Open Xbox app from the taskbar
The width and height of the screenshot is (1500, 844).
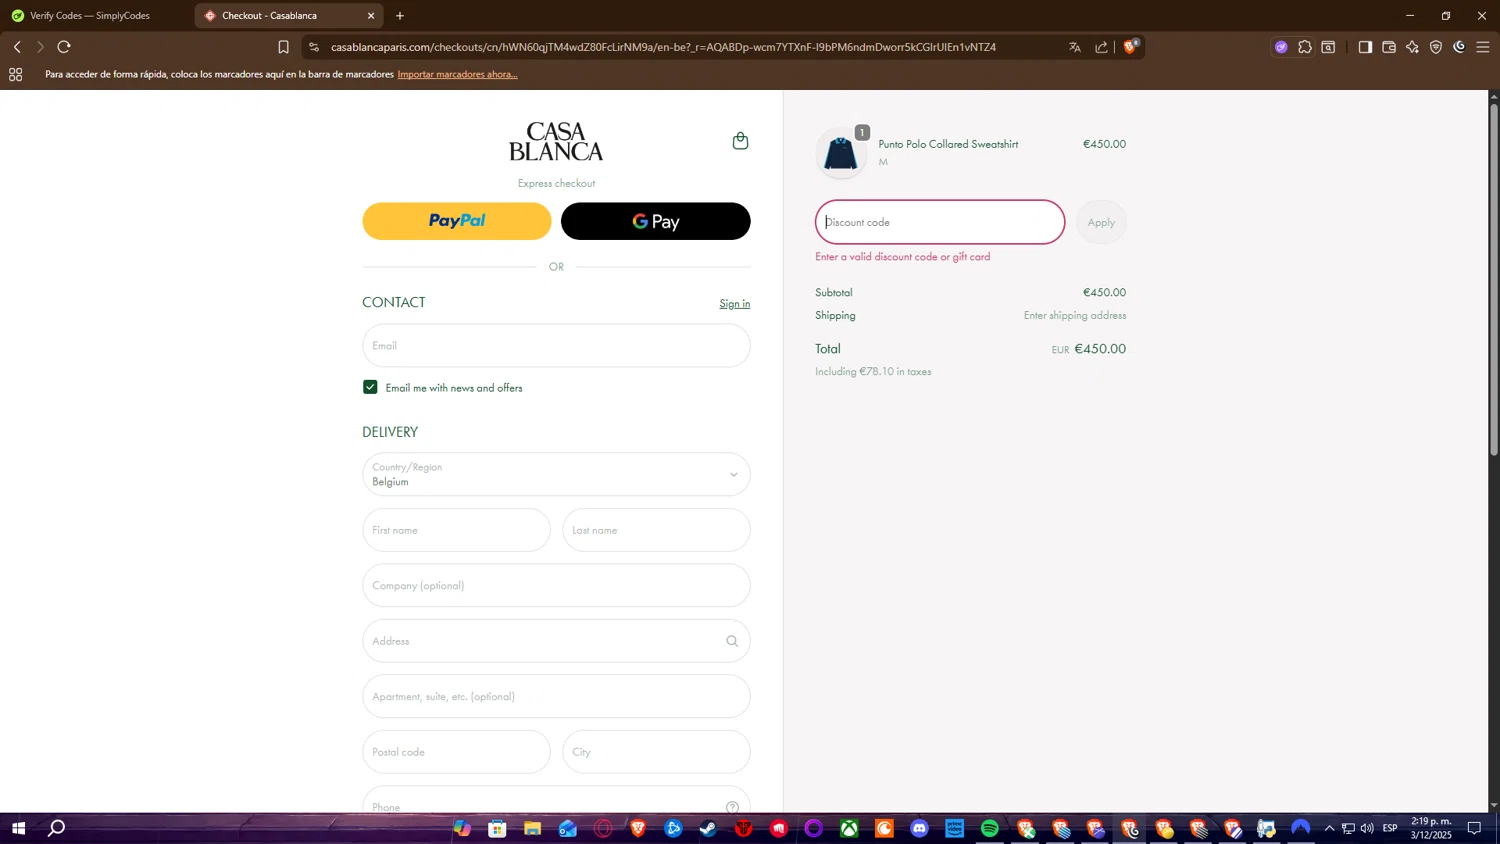(x=849, y=829)
